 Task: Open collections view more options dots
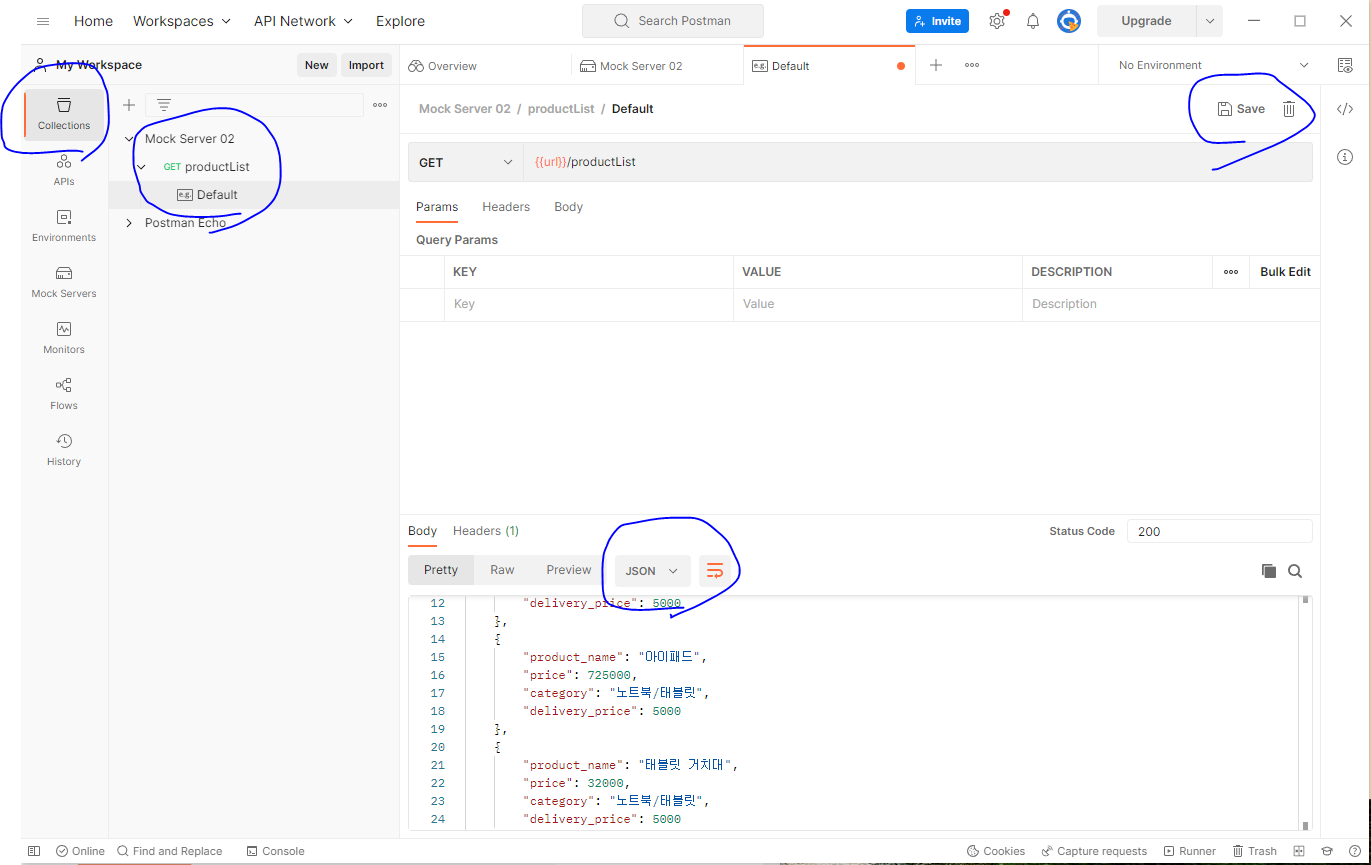380,105
